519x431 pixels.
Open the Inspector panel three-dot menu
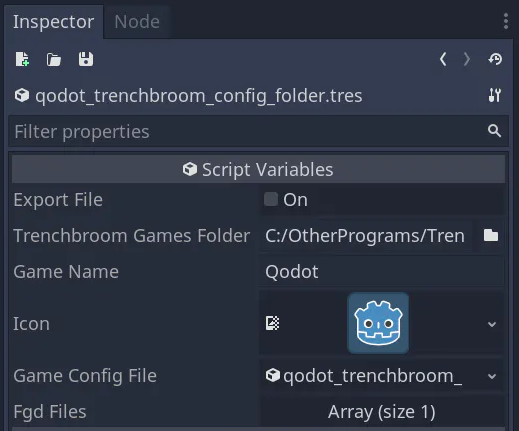click(506, 21)
